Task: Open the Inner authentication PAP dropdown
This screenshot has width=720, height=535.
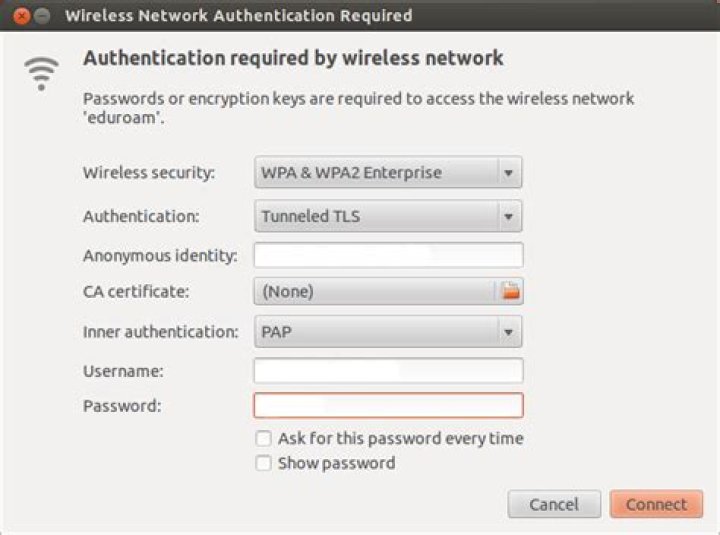Action: pos(388,331)
